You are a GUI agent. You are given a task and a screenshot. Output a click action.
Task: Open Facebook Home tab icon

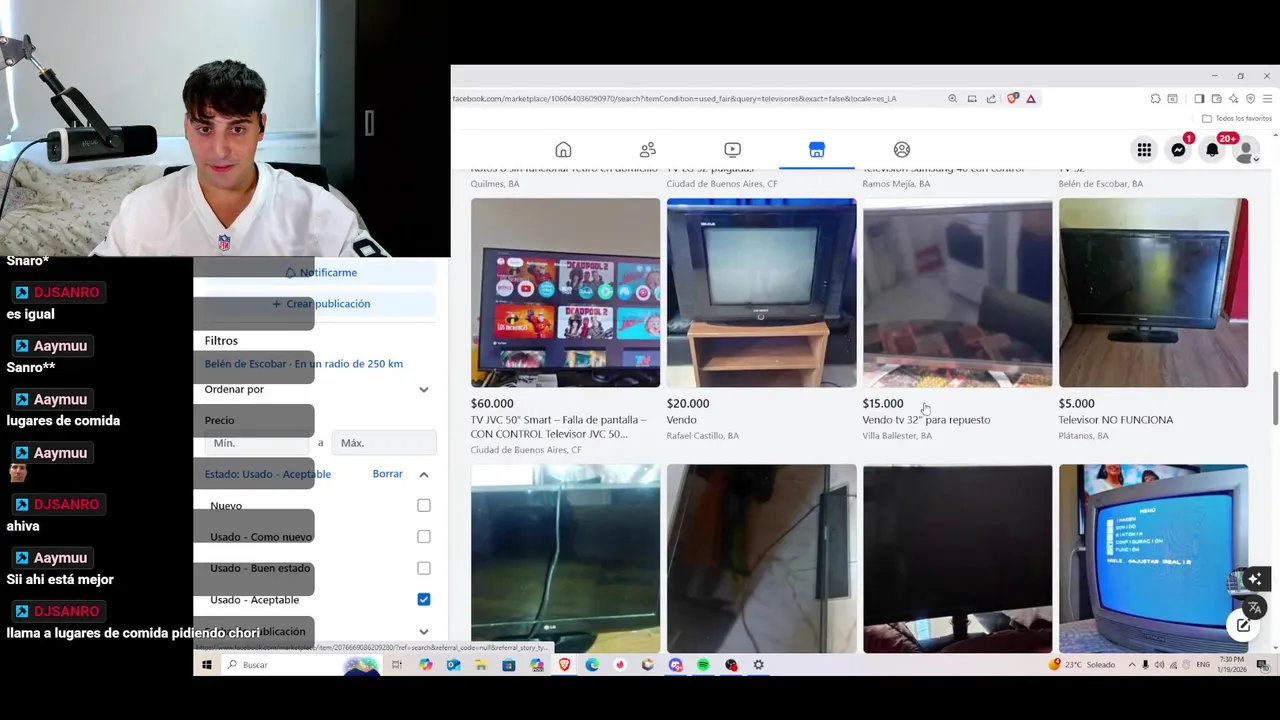563,150
